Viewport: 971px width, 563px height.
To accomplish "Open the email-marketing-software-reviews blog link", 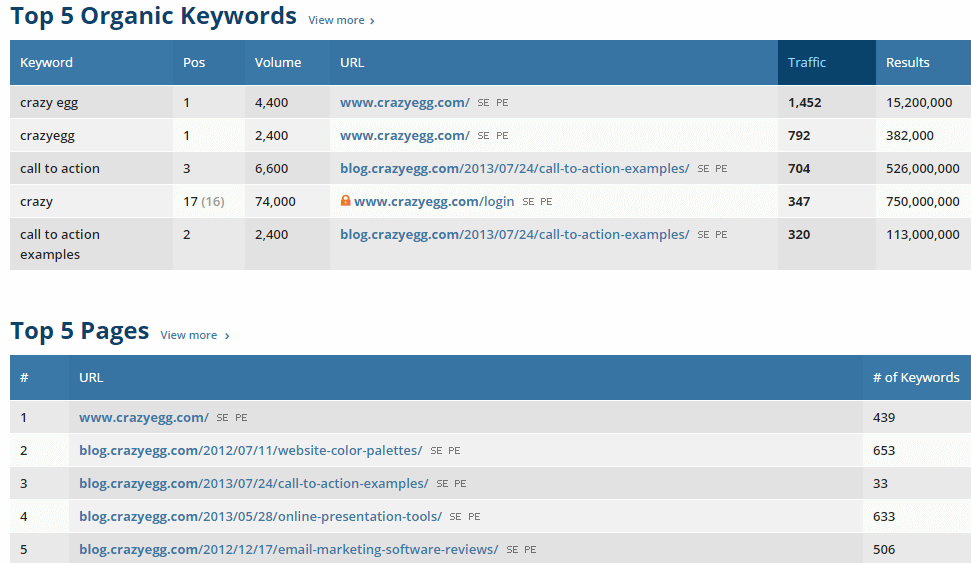I will [x=289, y=549].
